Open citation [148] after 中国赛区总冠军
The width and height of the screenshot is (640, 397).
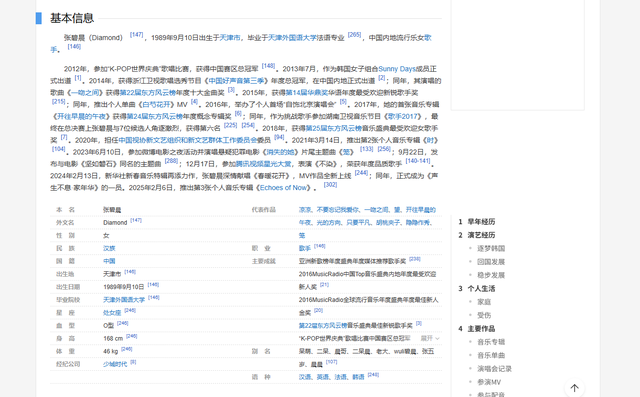tap(268, 66)
